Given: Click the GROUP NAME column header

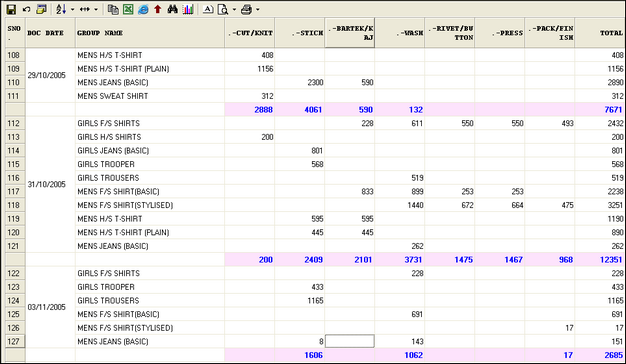Looking at the screenshot, I should tap(150, 33).
